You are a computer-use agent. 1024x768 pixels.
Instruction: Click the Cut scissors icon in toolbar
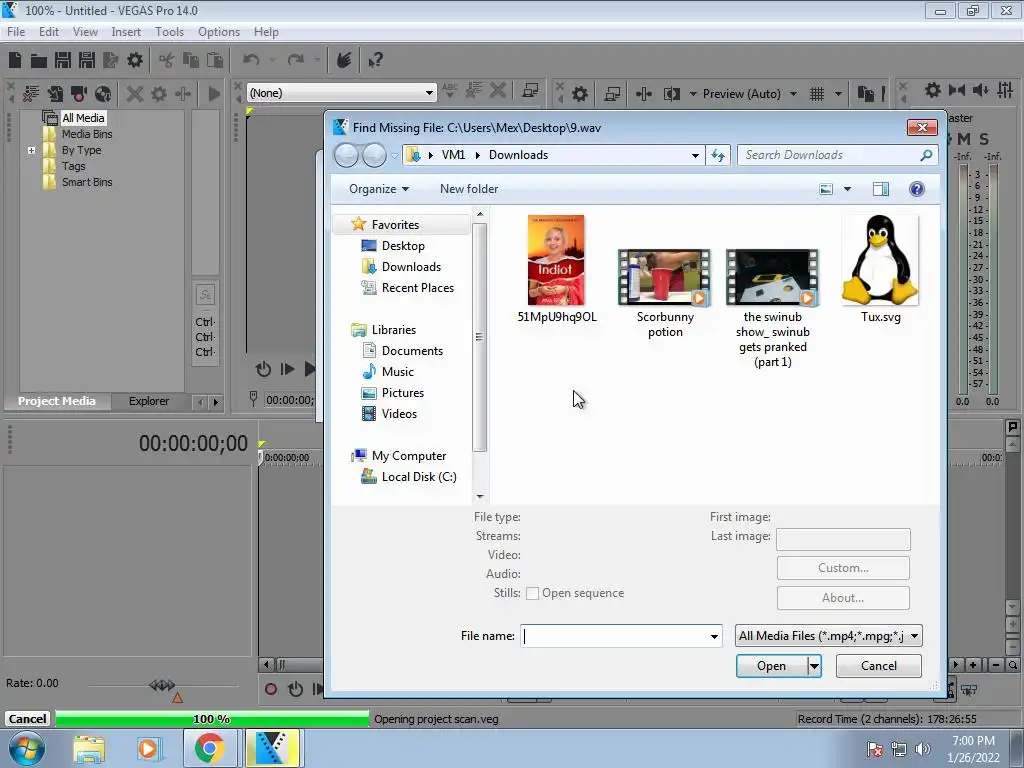(167, 60)
